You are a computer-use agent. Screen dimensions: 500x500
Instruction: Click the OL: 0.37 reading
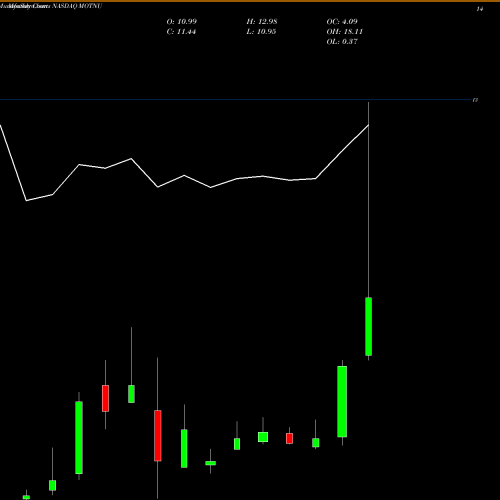342,42
